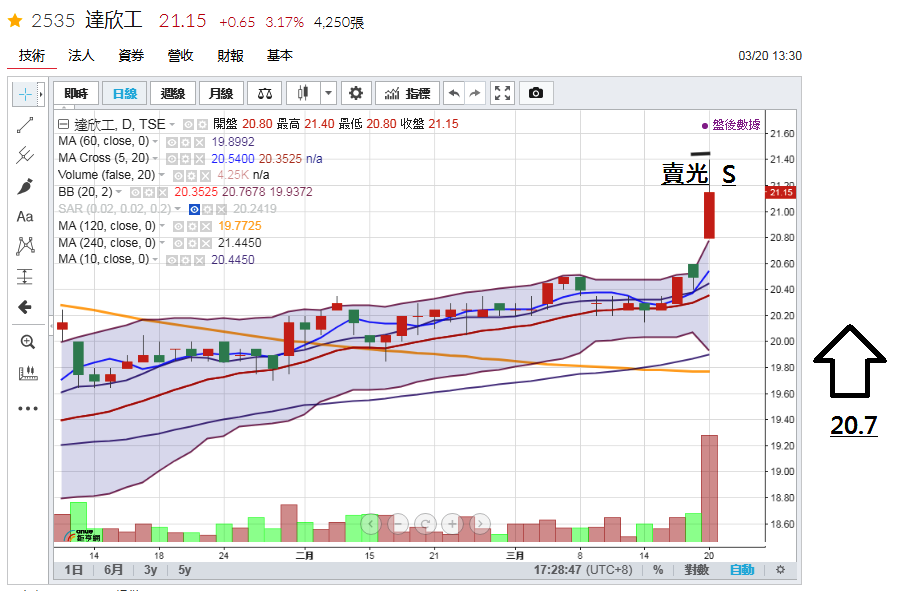Activate the zoom in magnifier tool

pos(28,342)
